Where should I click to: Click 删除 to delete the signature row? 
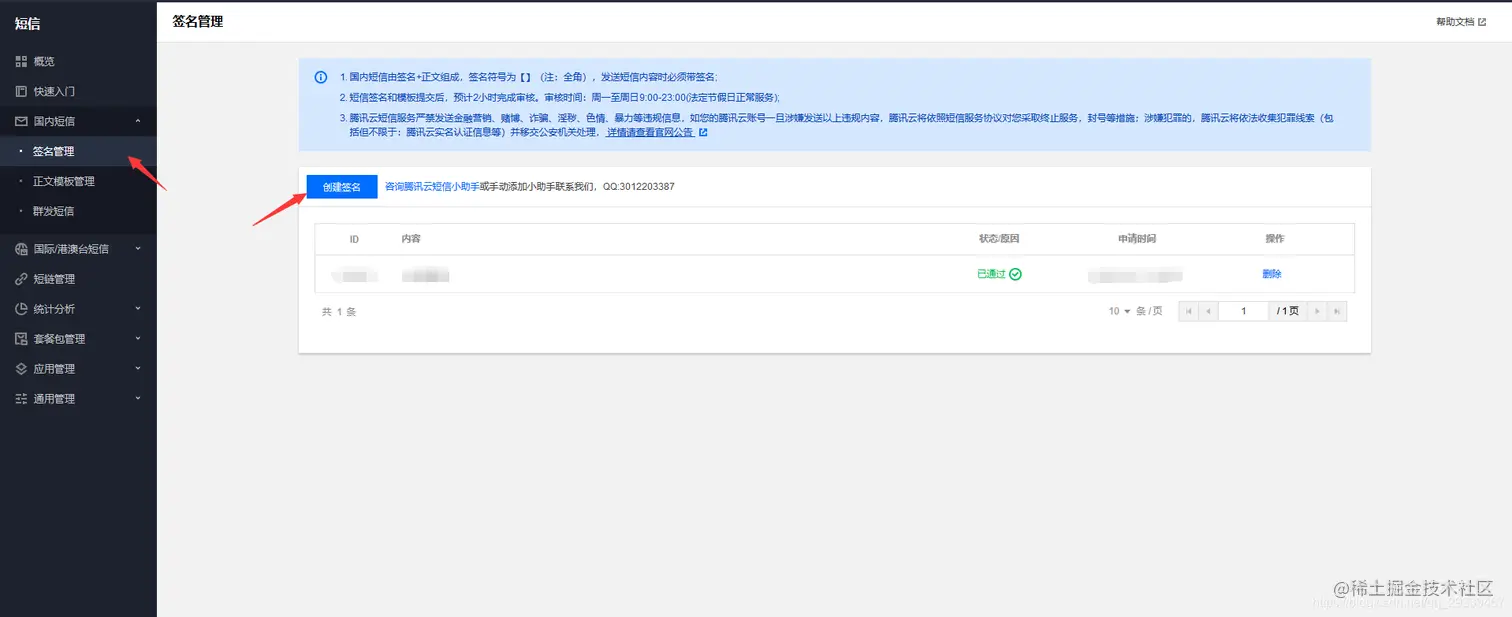pyautogui.click(x=1271, y=273)
